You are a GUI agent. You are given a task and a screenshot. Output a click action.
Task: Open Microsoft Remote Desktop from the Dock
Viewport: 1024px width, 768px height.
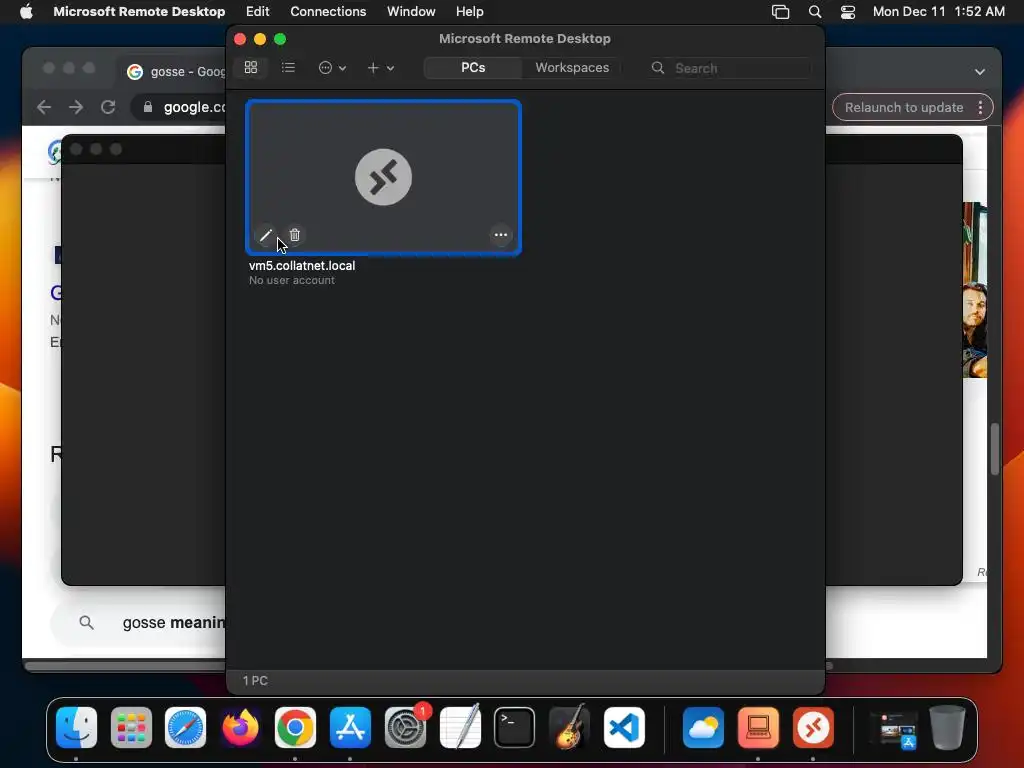coord(813,728)
